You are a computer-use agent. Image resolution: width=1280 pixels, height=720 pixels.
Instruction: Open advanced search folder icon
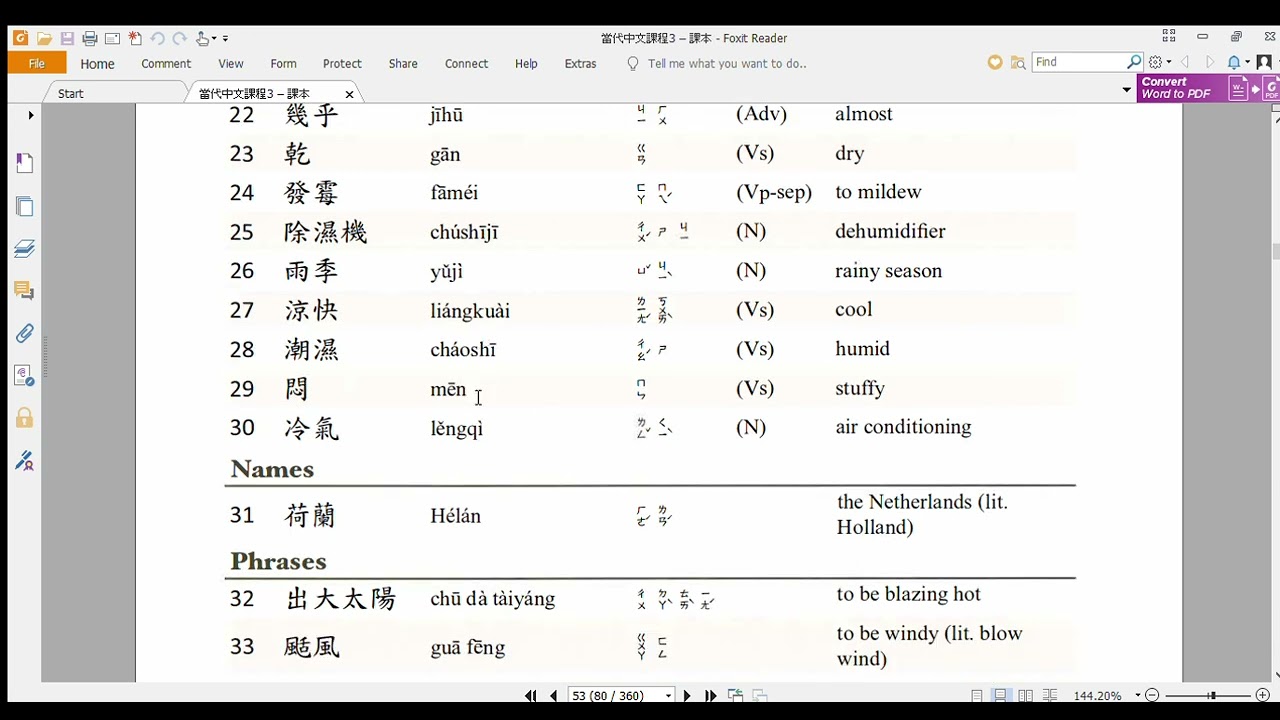pyautogui.click(x=1018, y=62)
